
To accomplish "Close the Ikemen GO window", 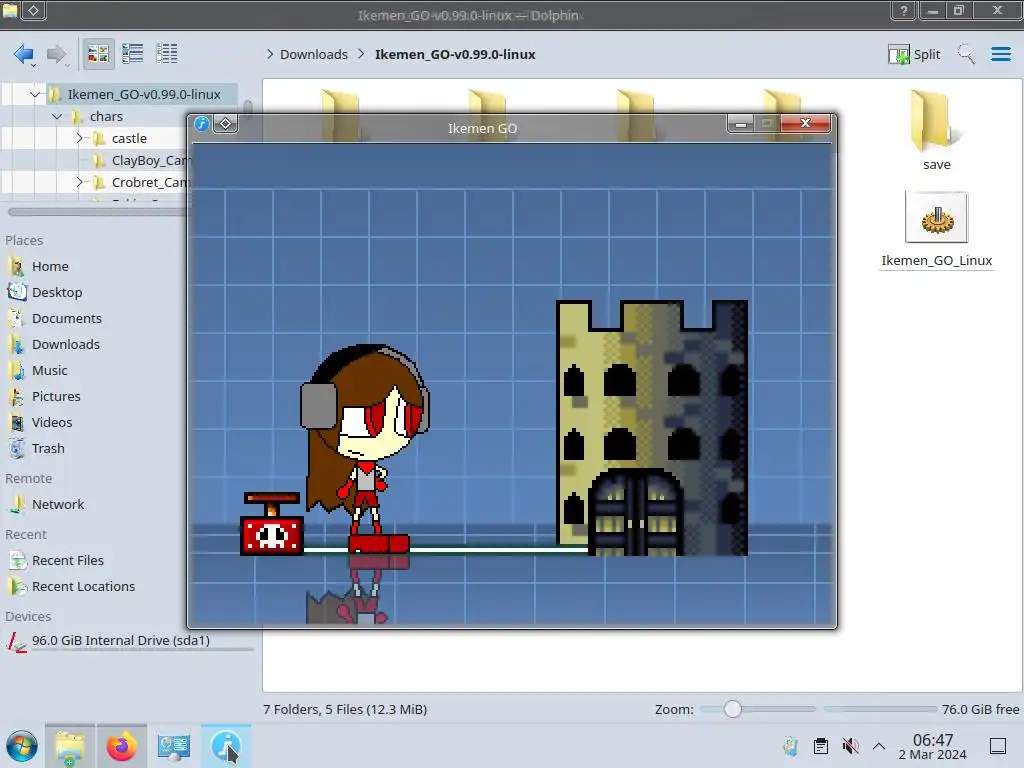I will click(x=805, y=123).
